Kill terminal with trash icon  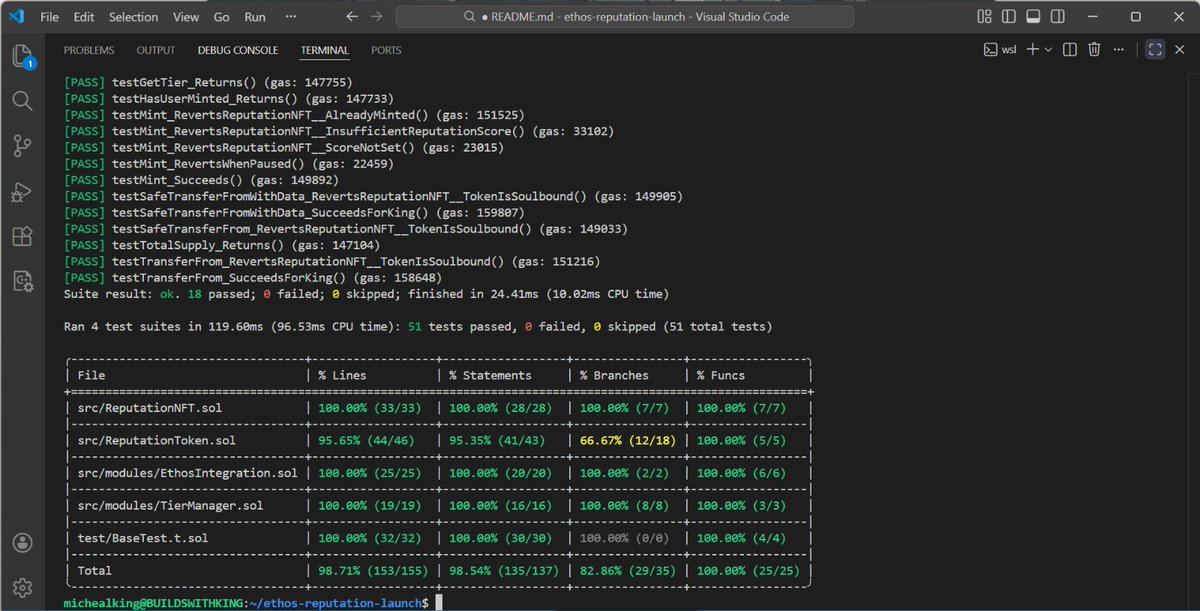coord(1094,49)
